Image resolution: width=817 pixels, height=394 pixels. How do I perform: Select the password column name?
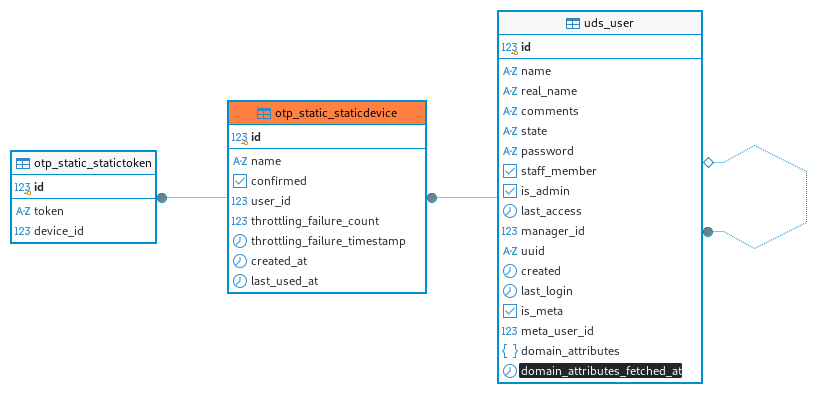pos(547,151)
